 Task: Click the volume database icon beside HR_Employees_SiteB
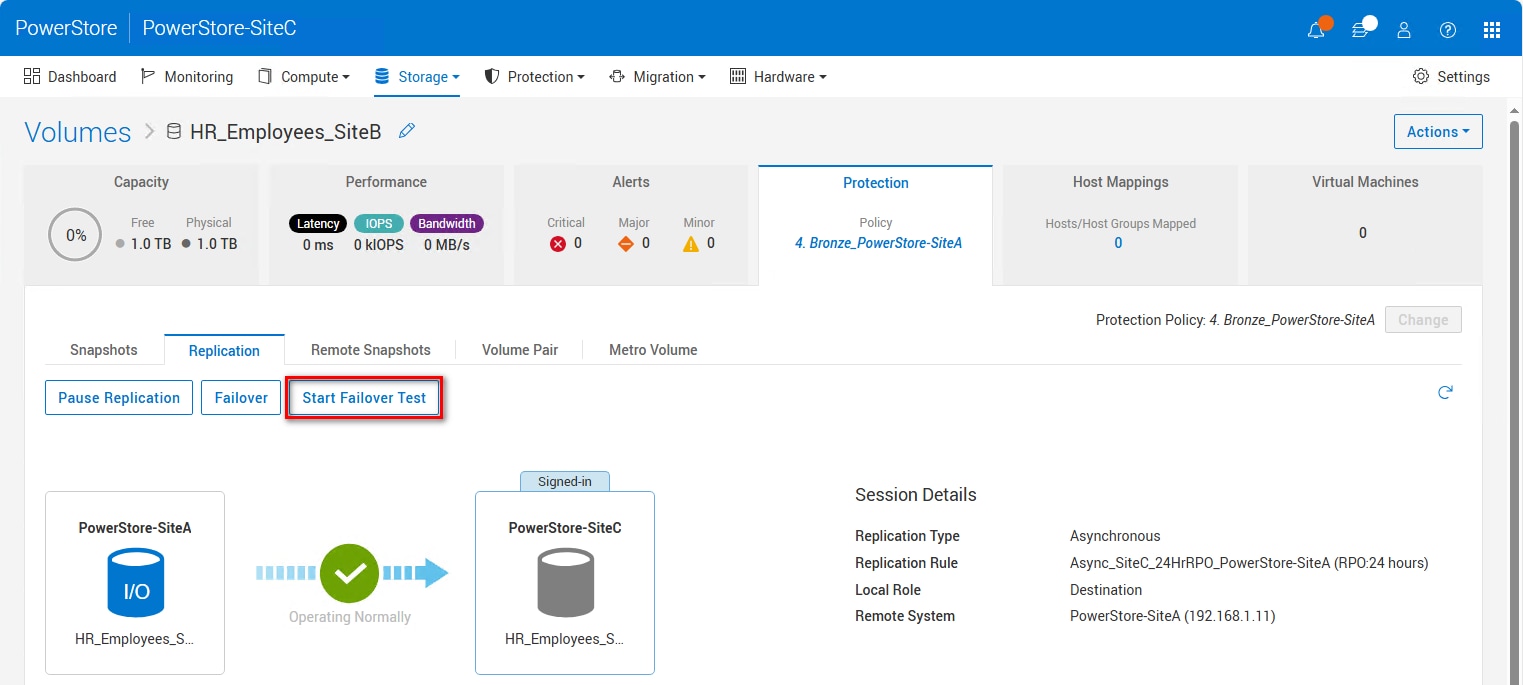174,131
